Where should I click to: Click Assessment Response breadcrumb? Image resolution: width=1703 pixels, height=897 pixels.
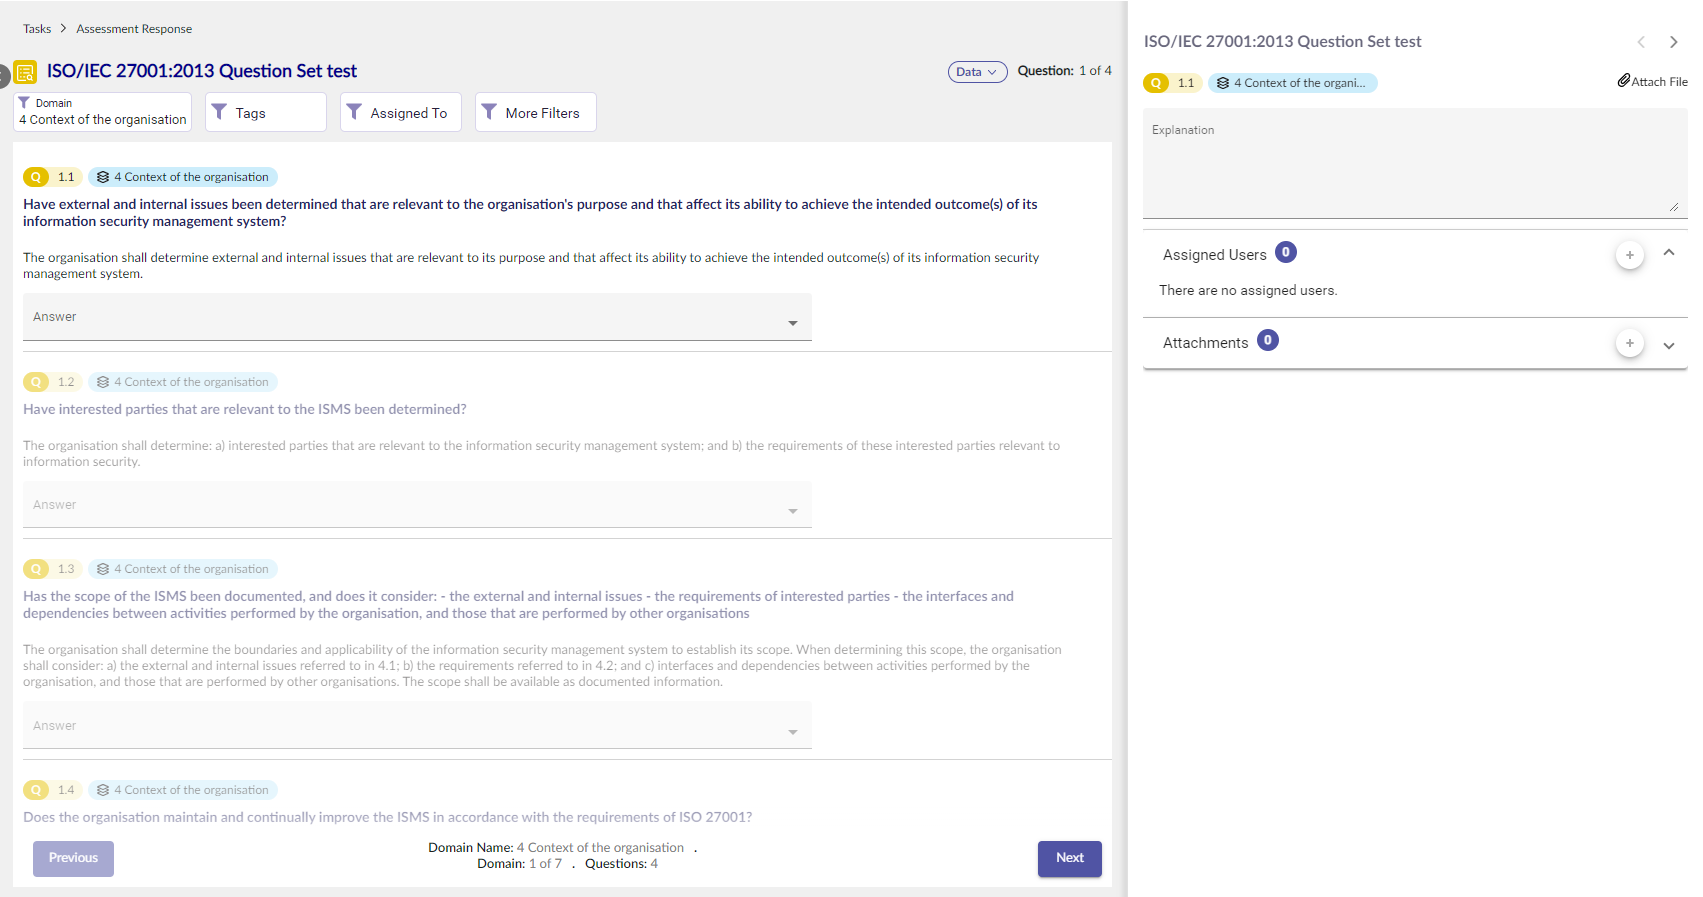pos(134,29)
